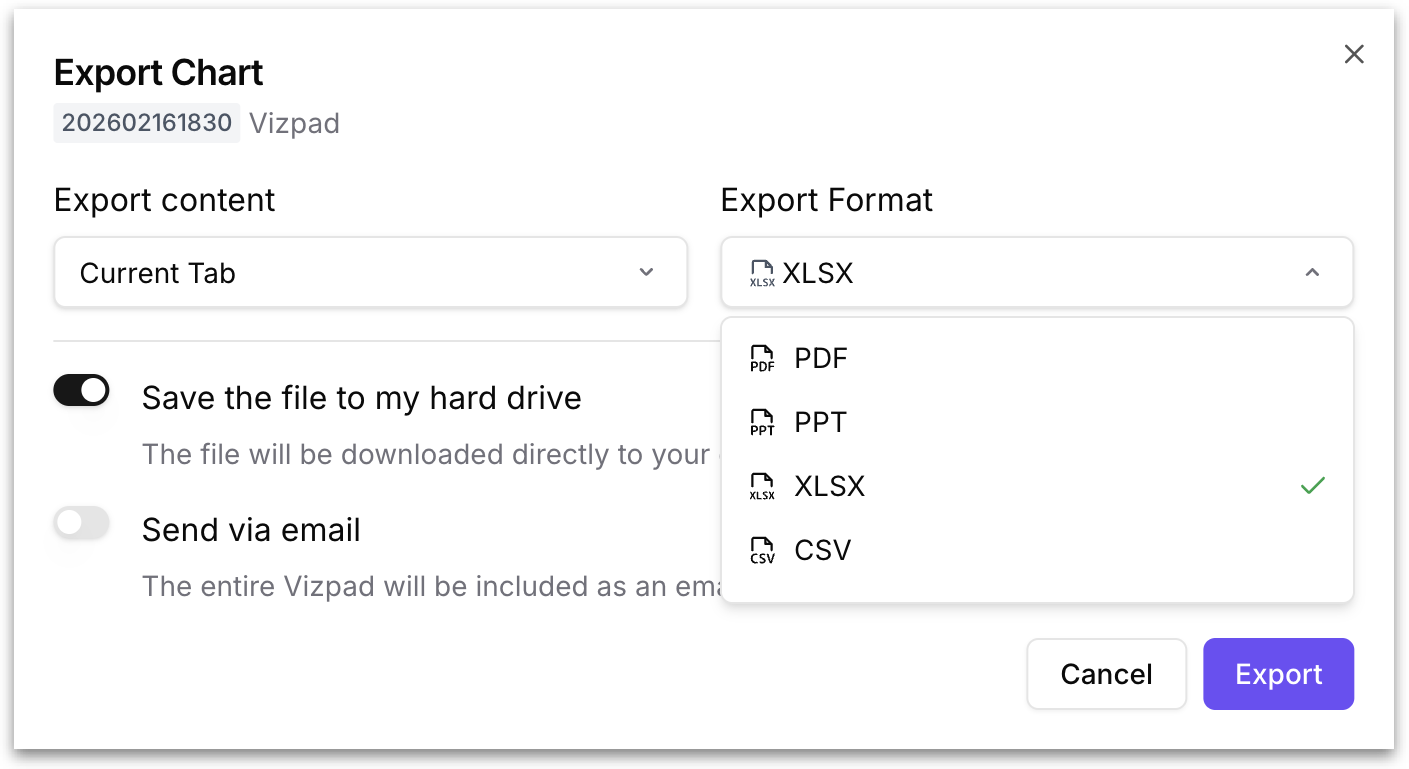Pick the XLSX option in the list
The image size is (1409, 769).
coord(830,486)
